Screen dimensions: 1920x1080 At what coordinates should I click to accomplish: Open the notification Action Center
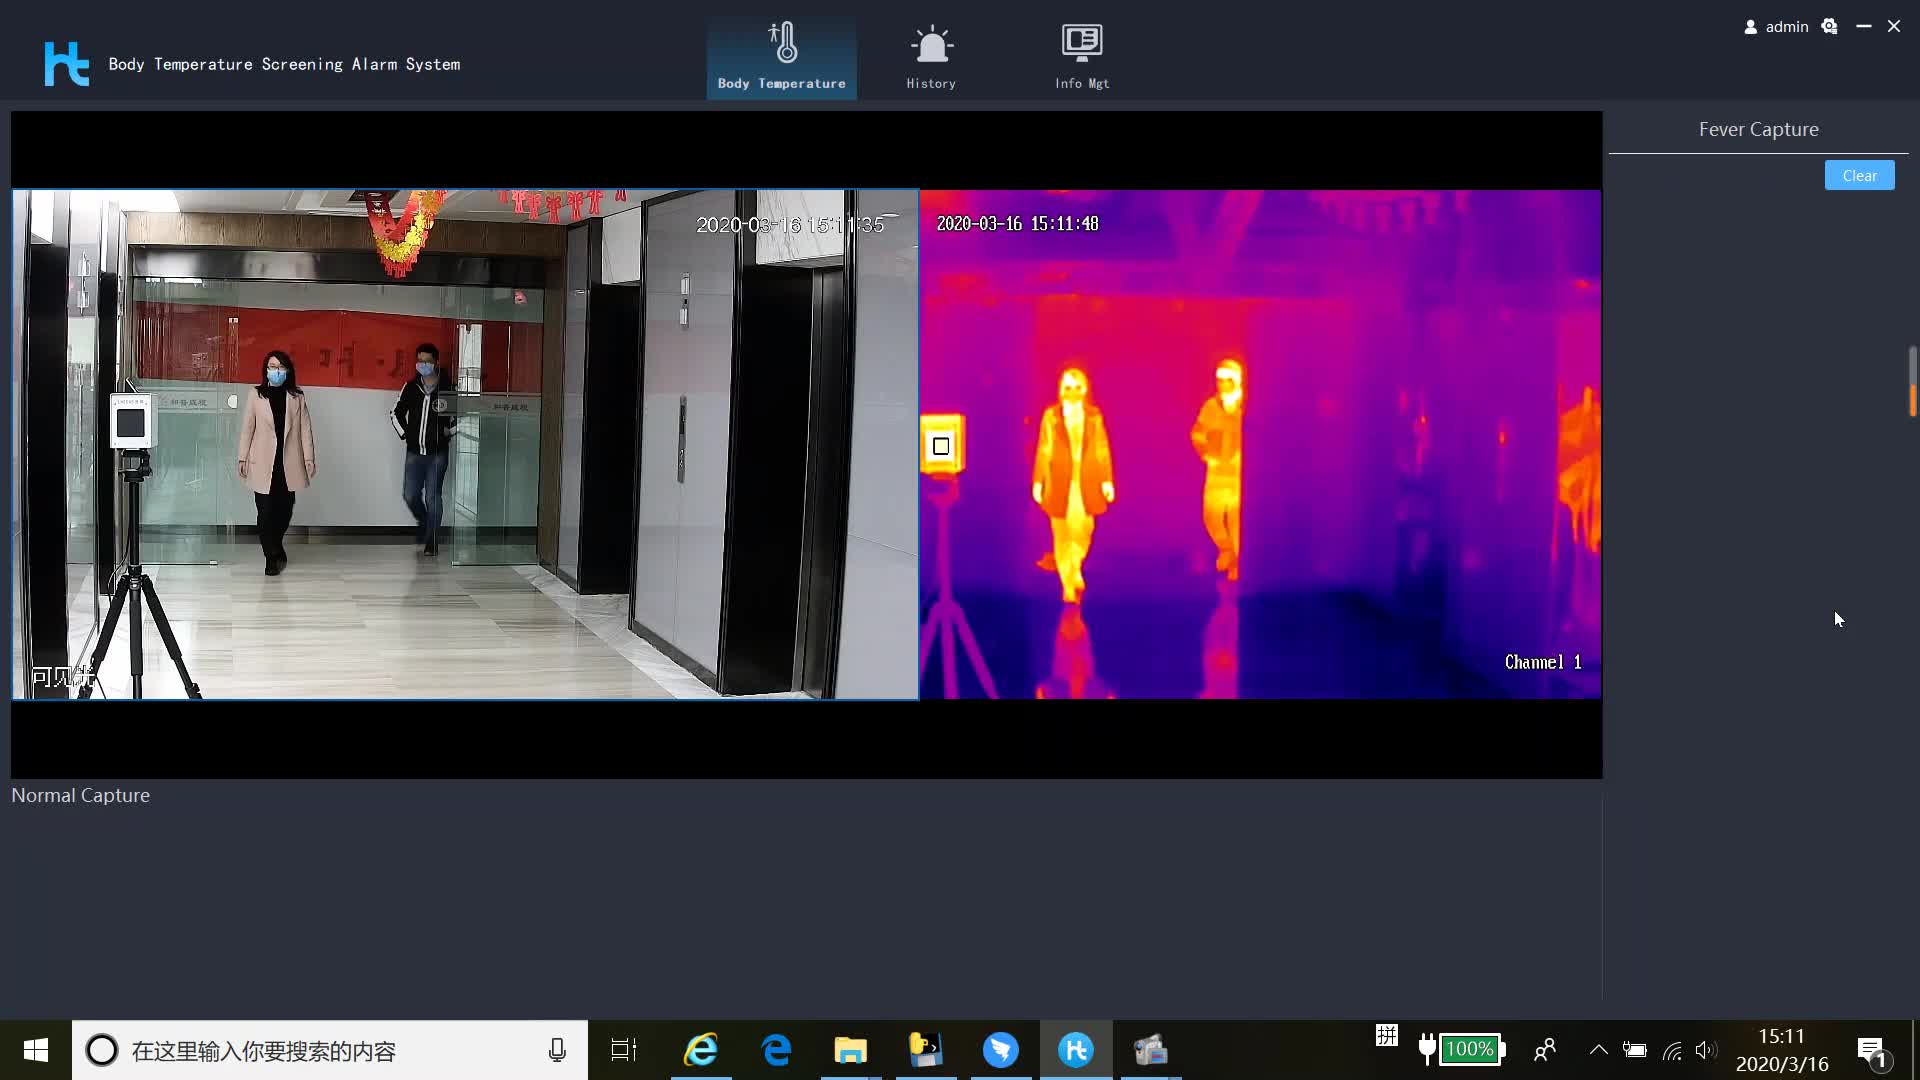pyautogui.click(x=1871, y=1050)
